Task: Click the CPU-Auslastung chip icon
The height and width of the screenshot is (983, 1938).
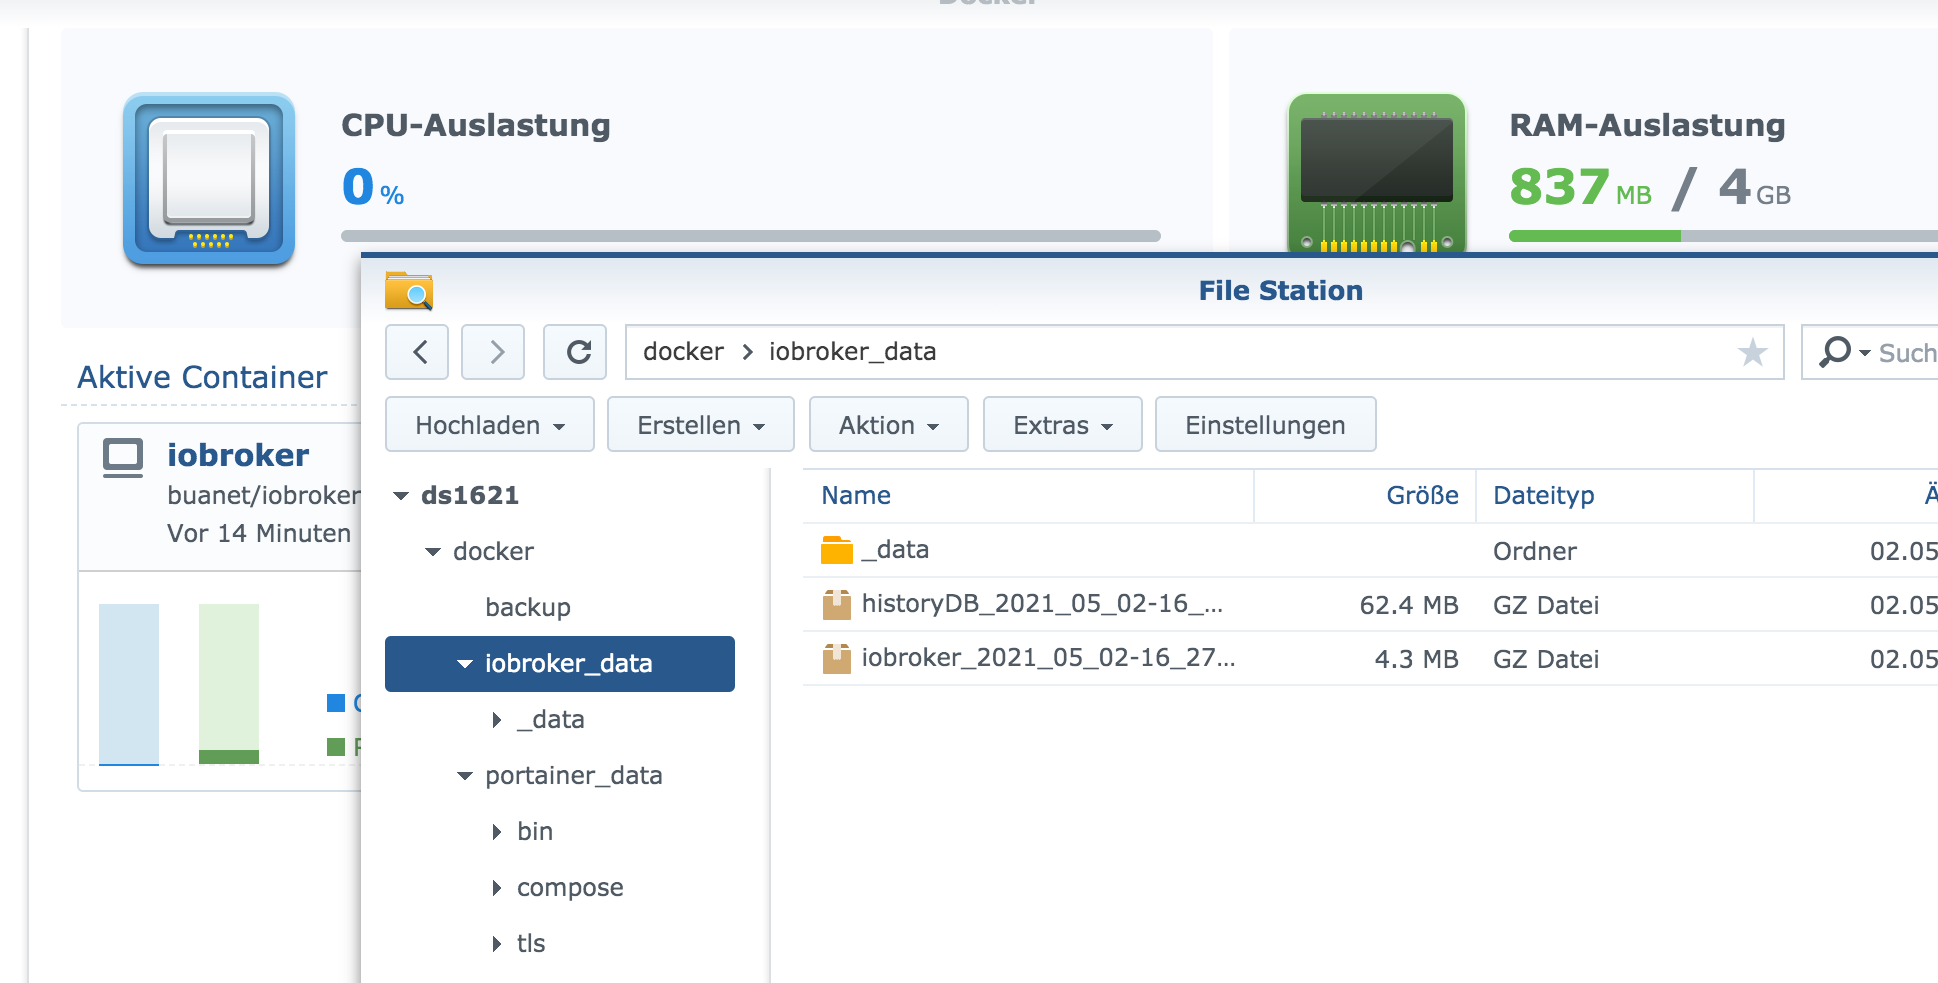Action: [x=209, y=180]
